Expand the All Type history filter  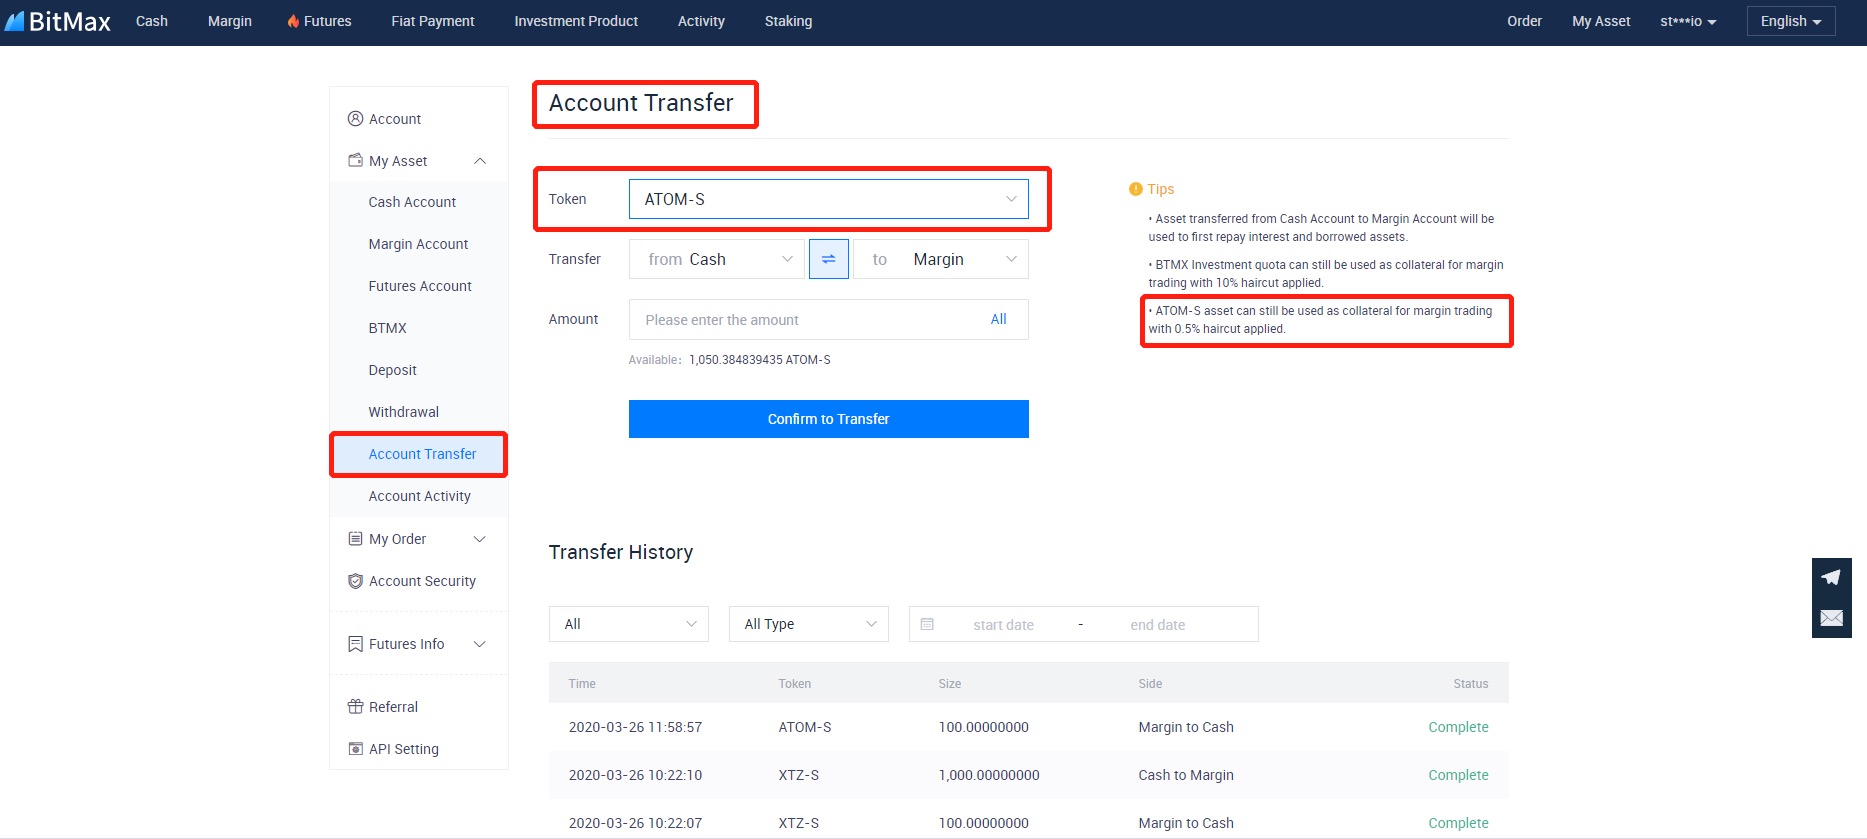[x=808, y=624]
